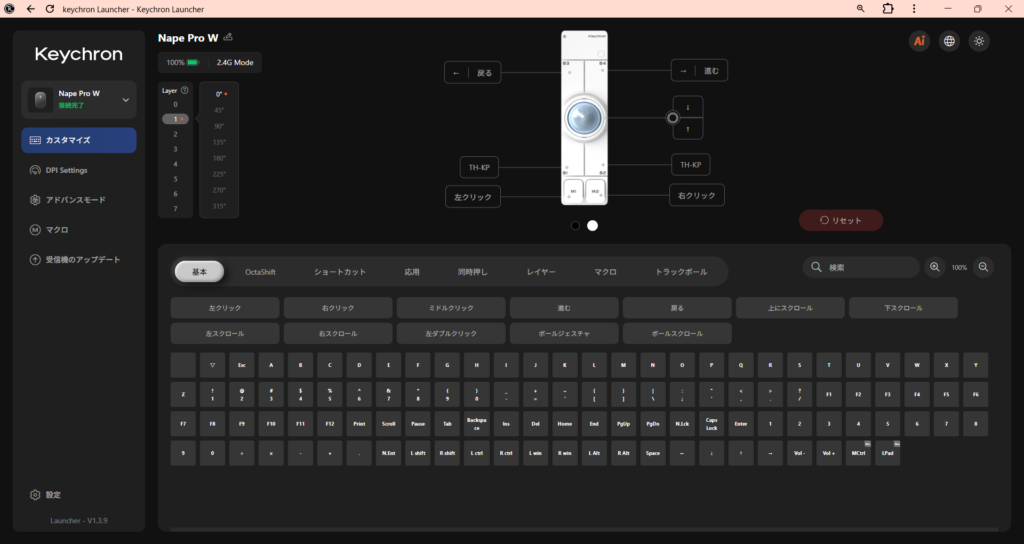Click scroll-up arrow box beside the wheel icon
The width and height of the screenshot is (1024, 544).
(688, 129)
